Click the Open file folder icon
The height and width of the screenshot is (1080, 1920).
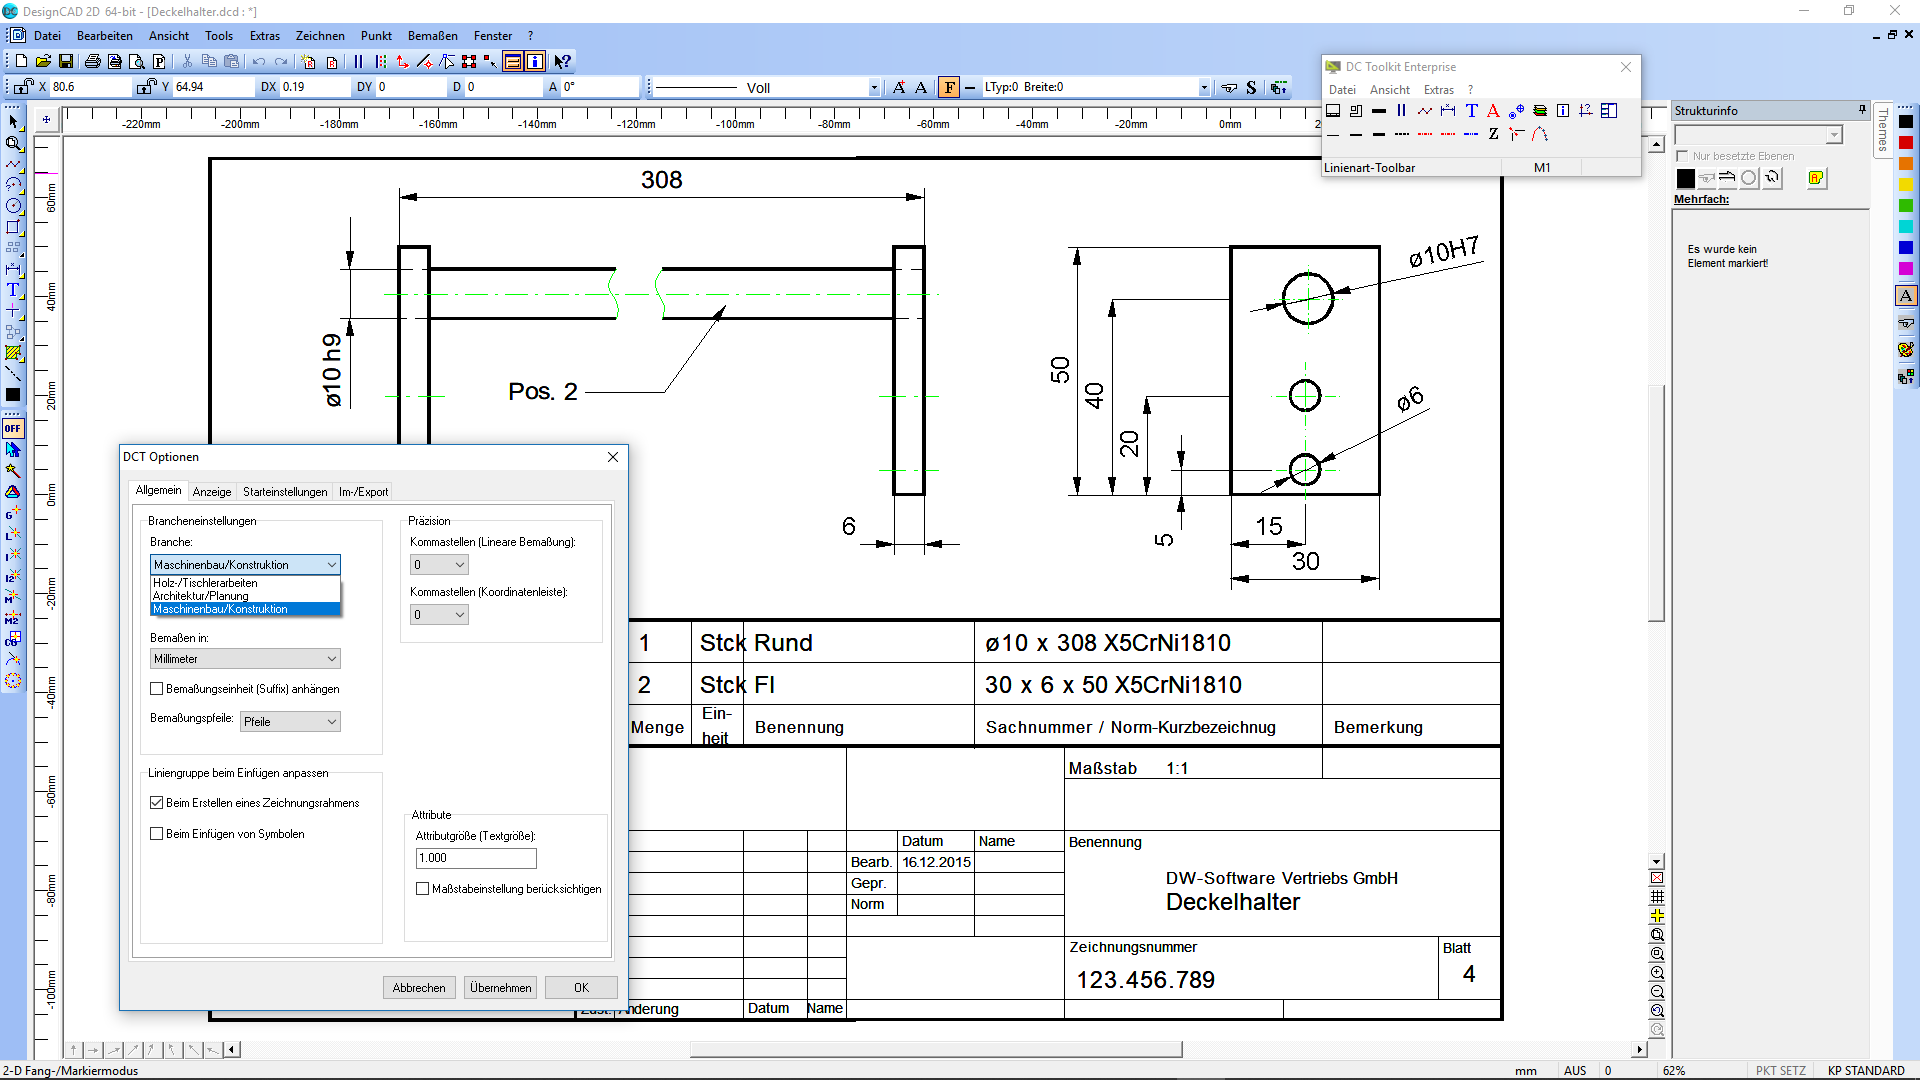point(43,61)
